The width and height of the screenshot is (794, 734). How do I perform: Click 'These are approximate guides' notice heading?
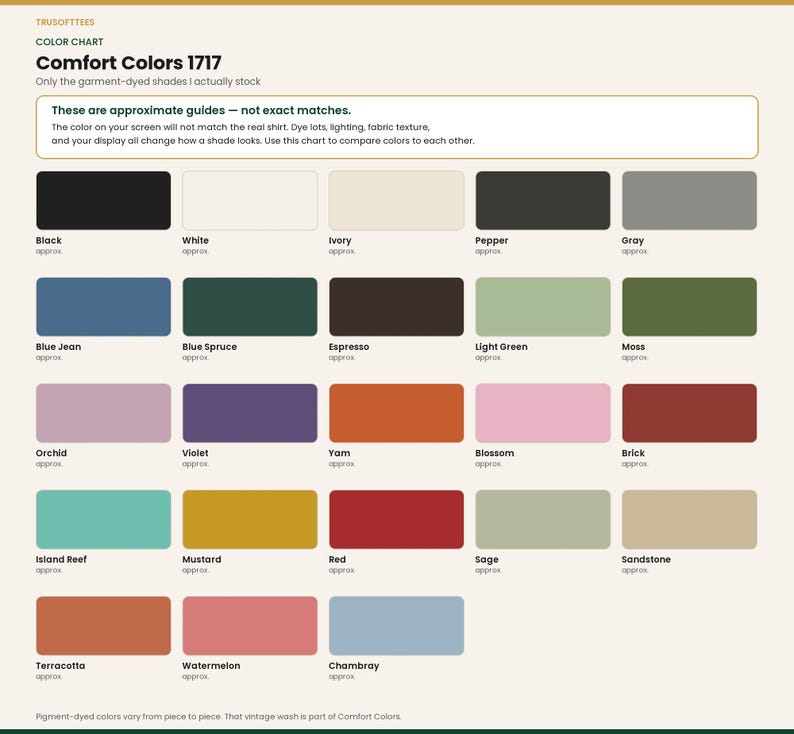coord(201,110)
